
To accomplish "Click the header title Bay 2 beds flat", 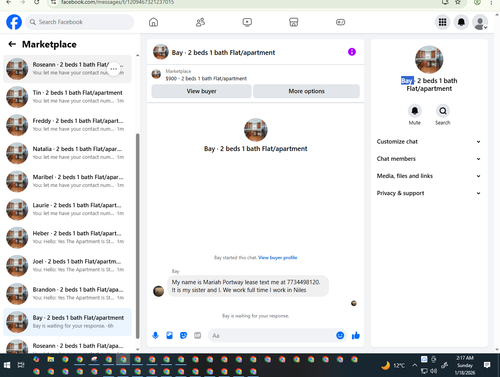I will [223, 52].
